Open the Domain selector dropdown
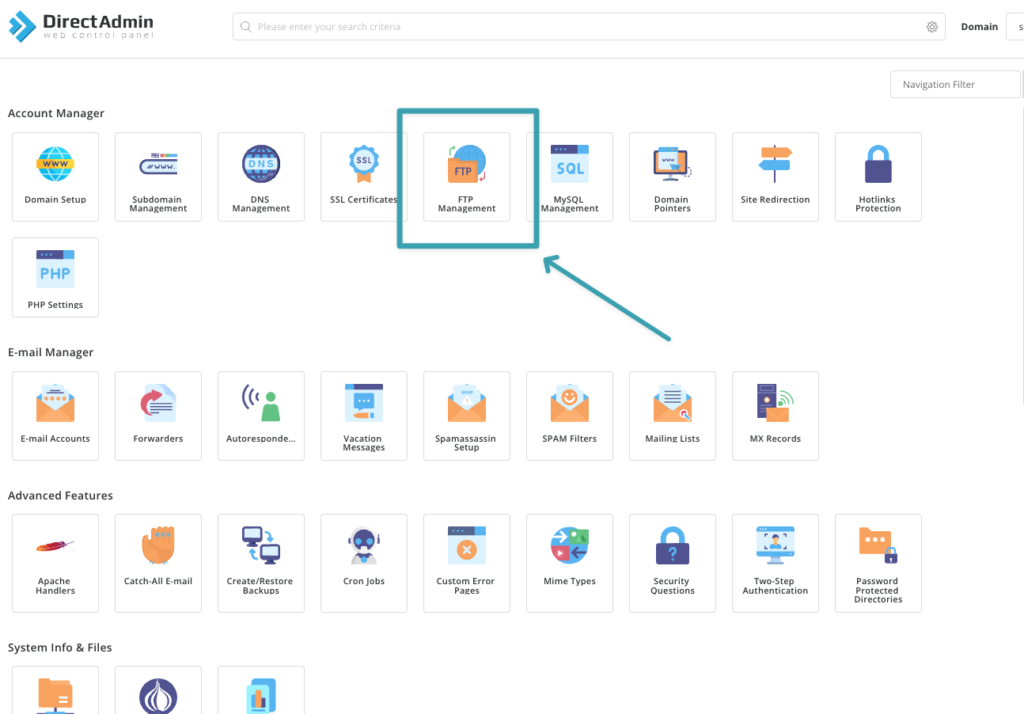 click(1016, 27)
